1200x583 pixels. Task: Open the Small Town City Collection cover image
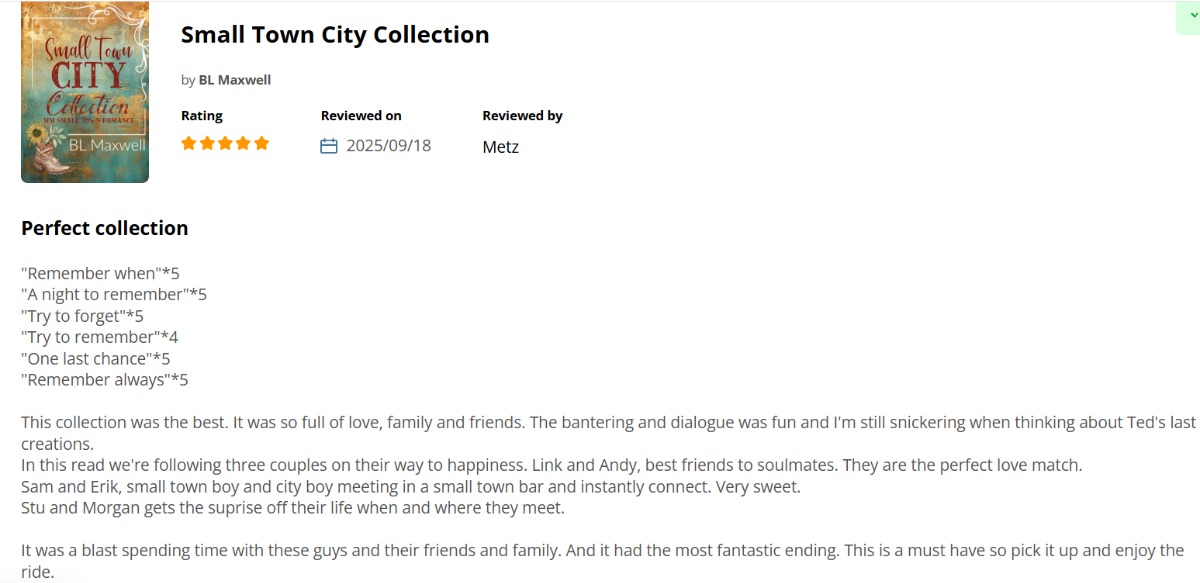[x=85, y=92]
